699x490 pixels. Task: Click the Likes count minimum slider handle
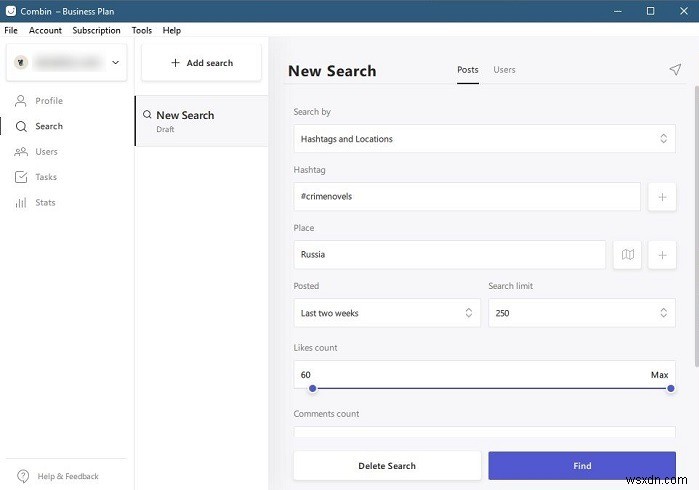[312, 389]
